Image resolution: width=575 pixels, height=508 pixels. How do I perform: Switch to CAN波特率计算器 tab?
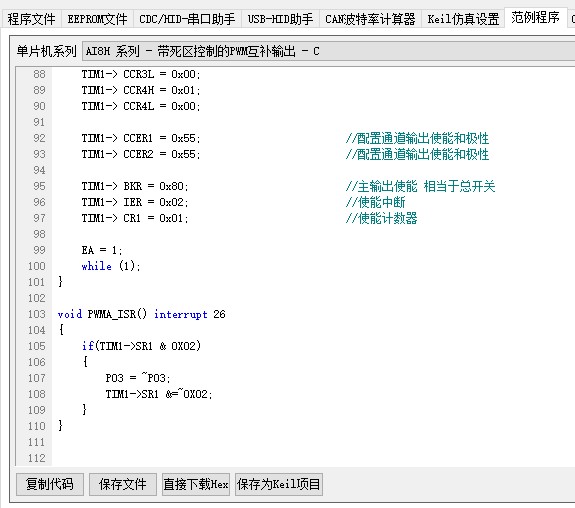(x=370, y=19)
